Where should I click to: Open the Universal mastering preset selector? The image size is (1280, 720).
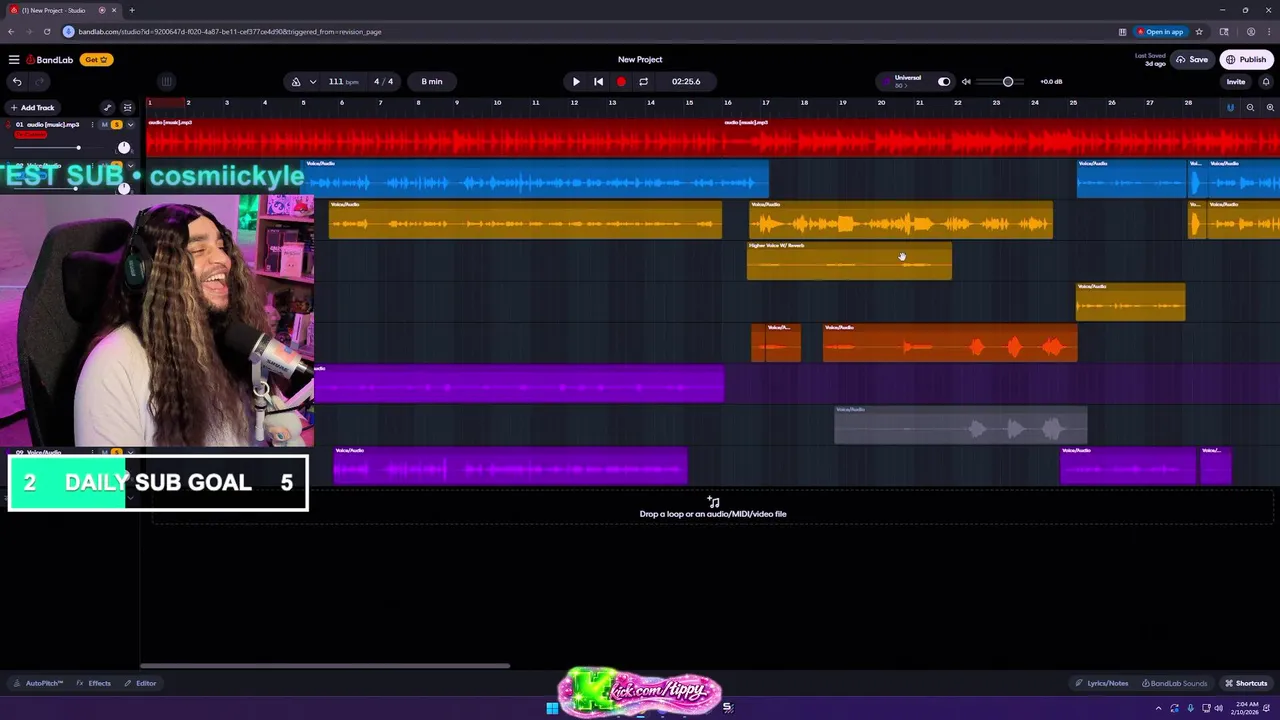[x=907, y=81]
